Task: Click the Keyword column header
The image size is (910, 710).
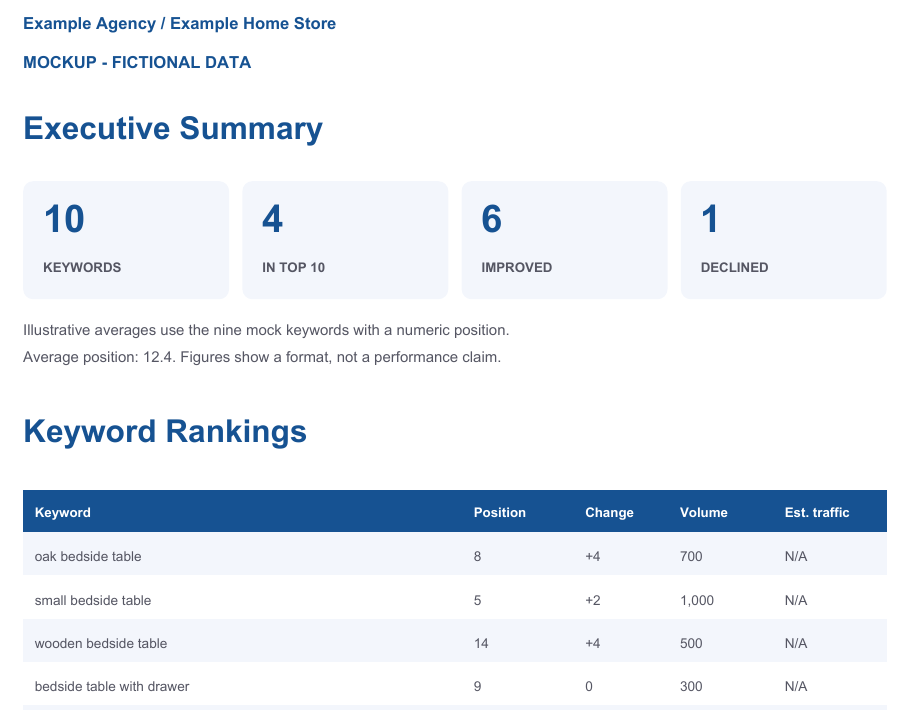Action: (x=63, y=512)
